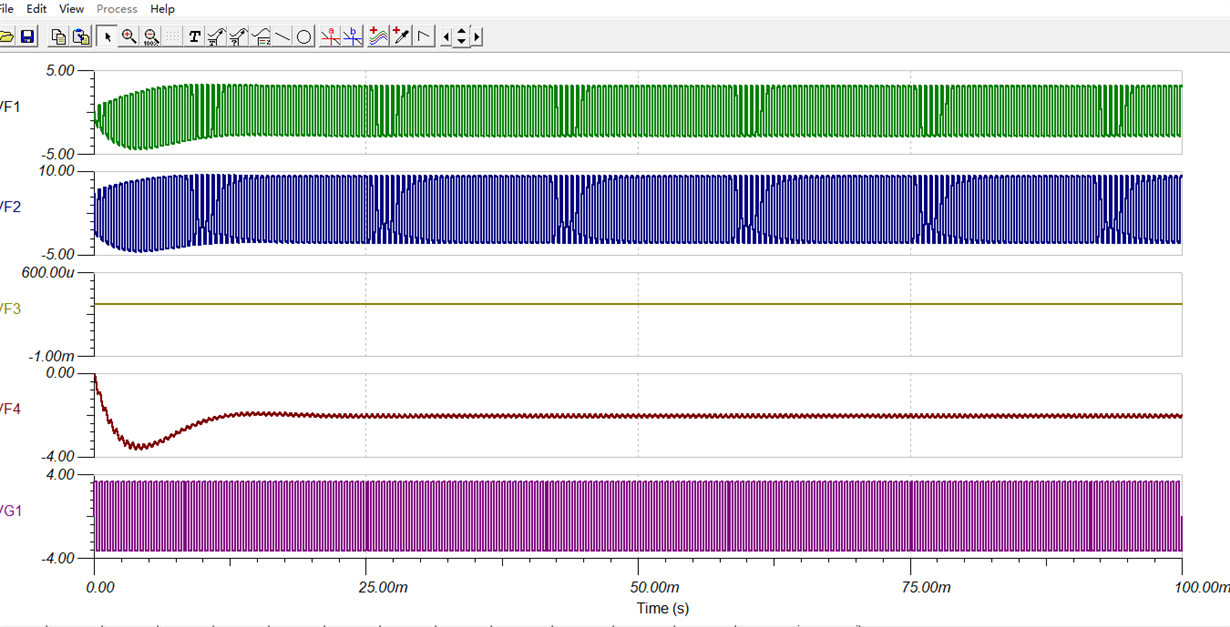Screen dimensions: 1230x627
Task: Select the flat VF3 curve line
Action: [x=640, y=304]
